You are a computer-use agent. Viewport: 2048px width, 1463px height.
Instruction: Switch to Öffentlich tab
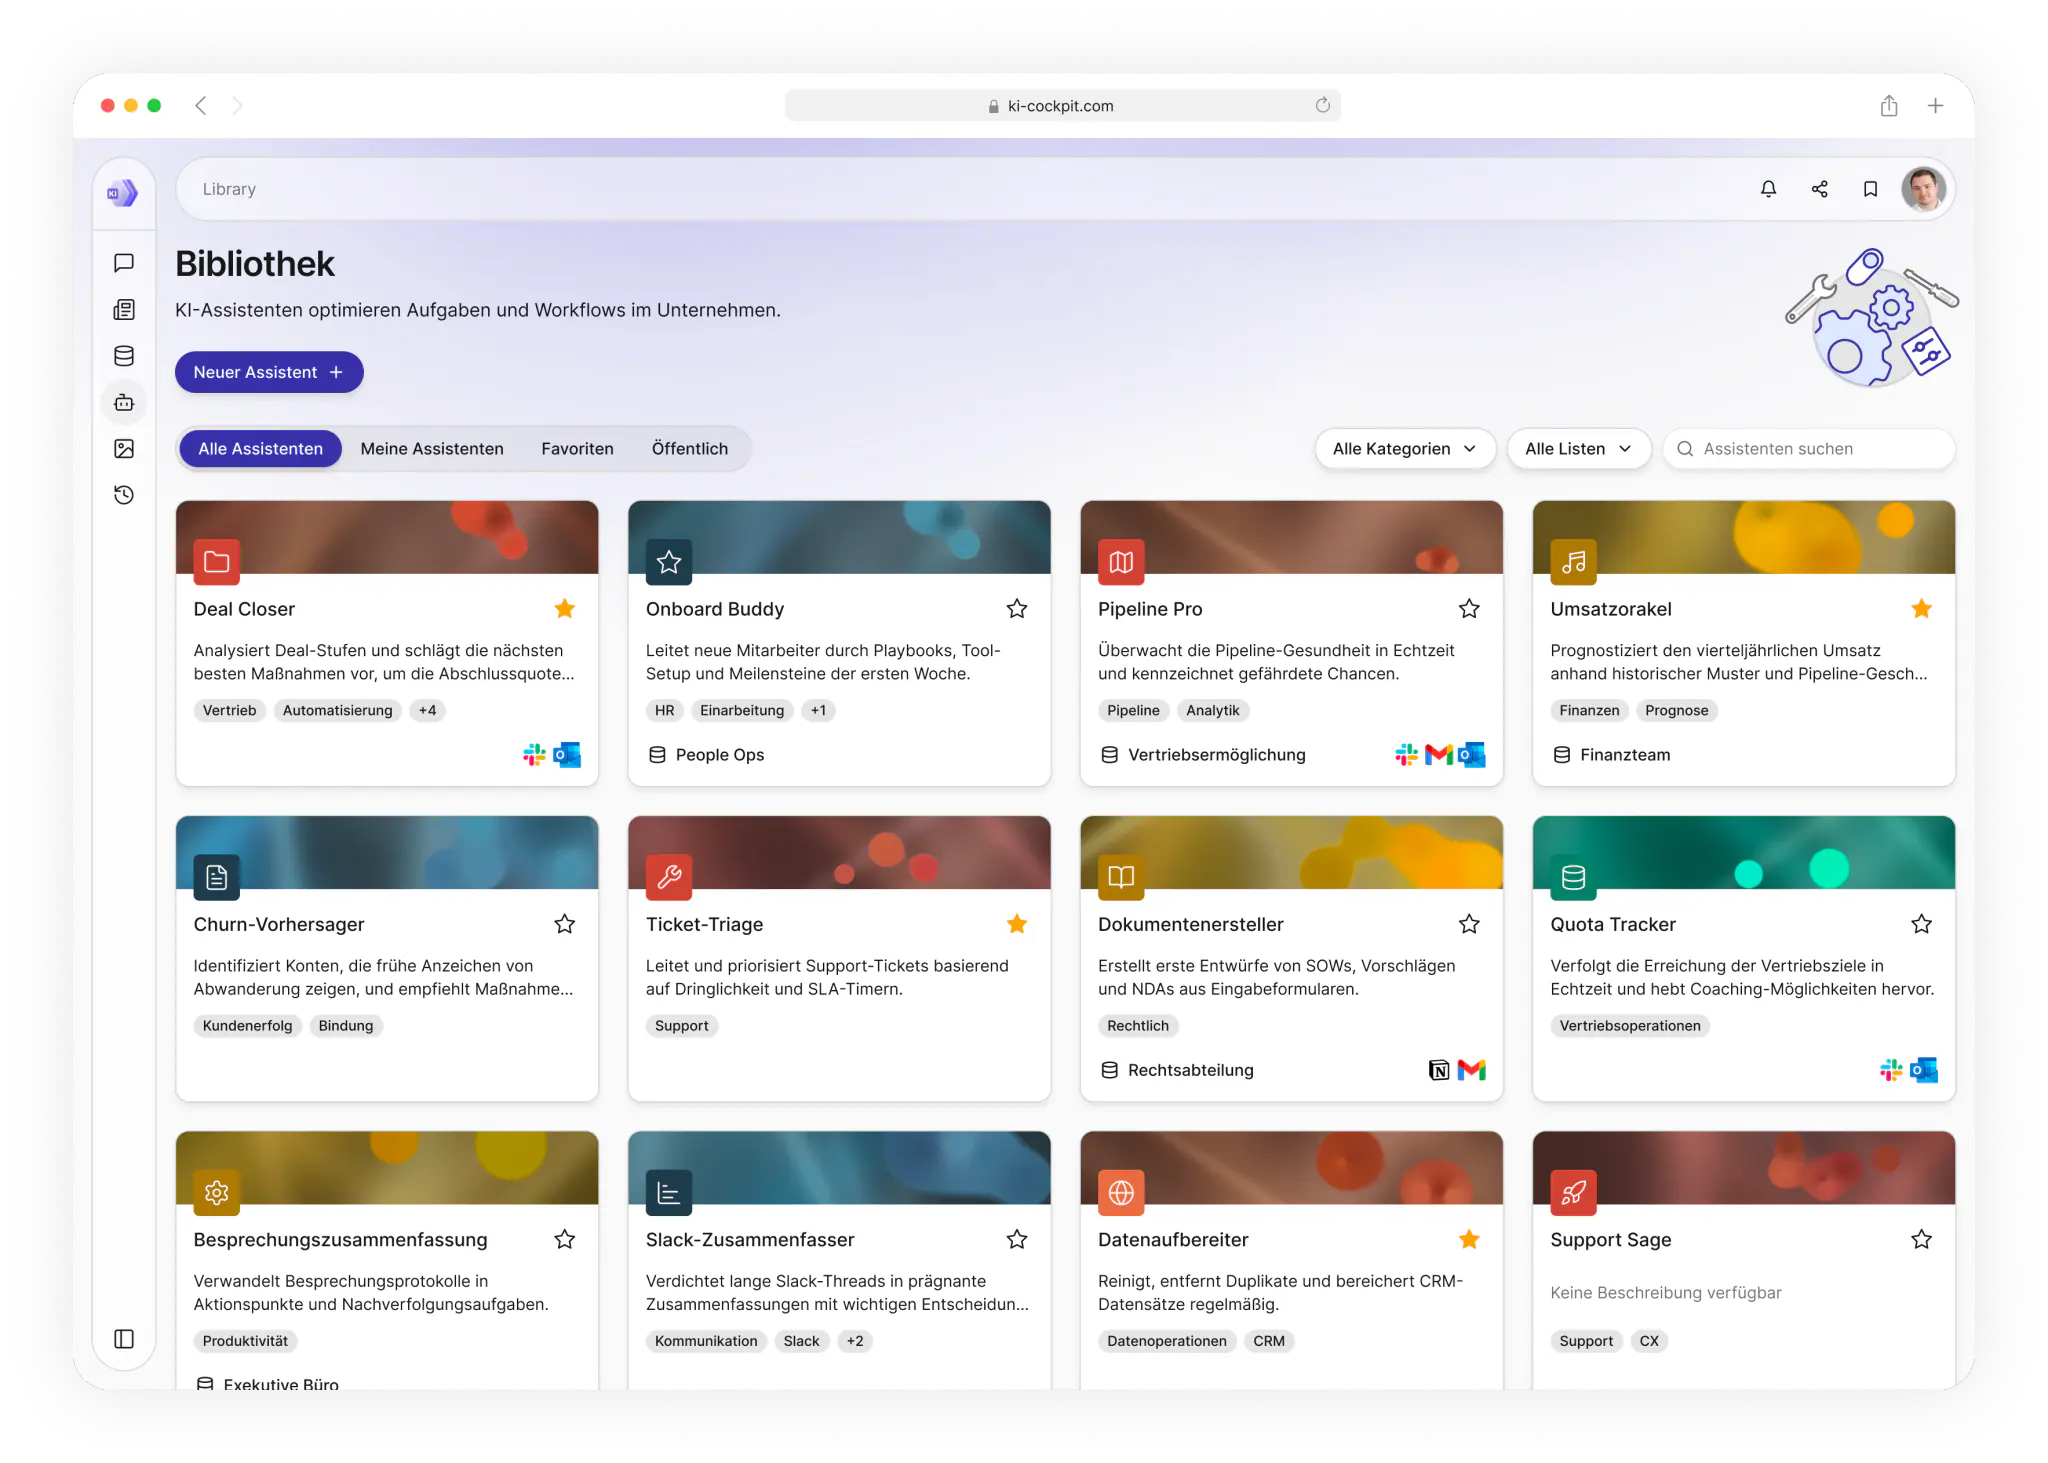pos(690,449)
